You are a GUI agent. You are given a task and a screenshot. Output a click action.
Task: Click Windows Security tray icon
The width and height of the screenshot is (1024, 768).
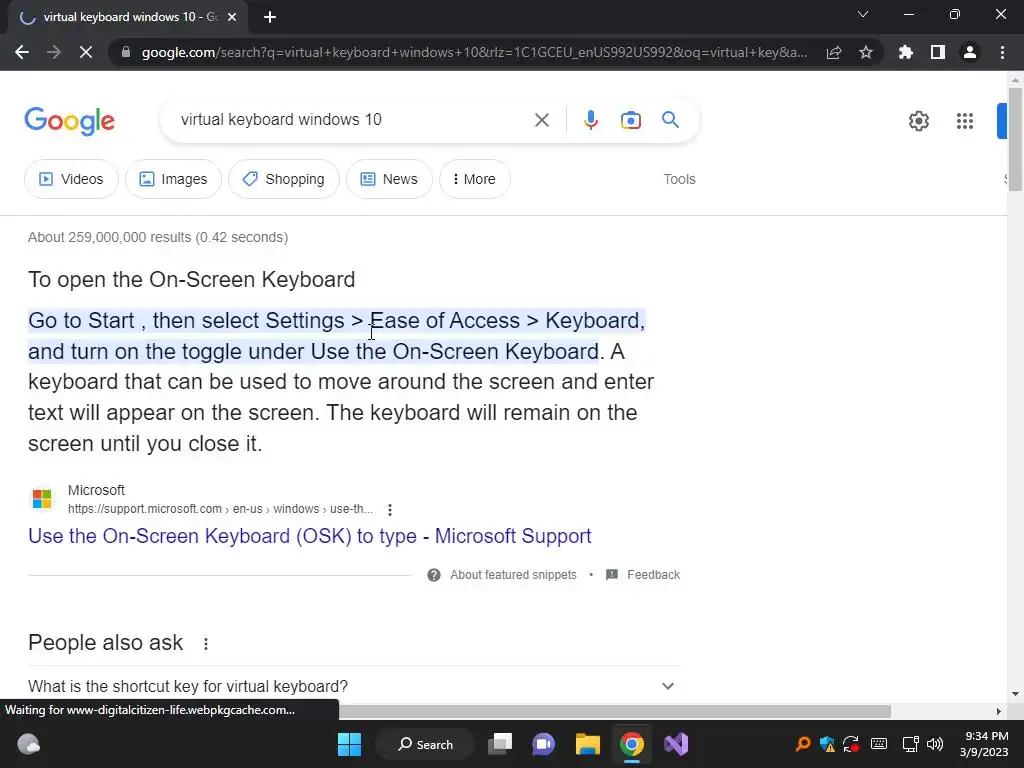827,744
